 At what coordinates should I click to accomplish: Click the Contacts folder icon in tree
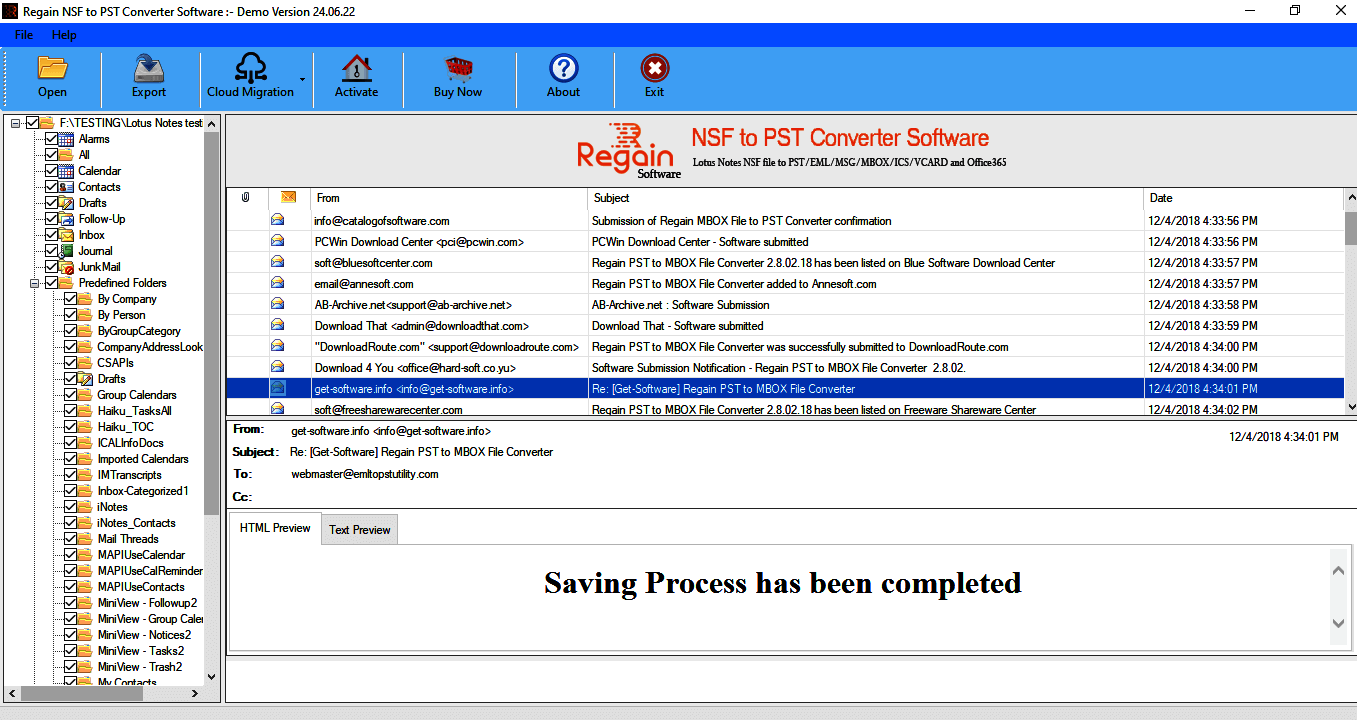pyautogui.click(x=68, y=187)
